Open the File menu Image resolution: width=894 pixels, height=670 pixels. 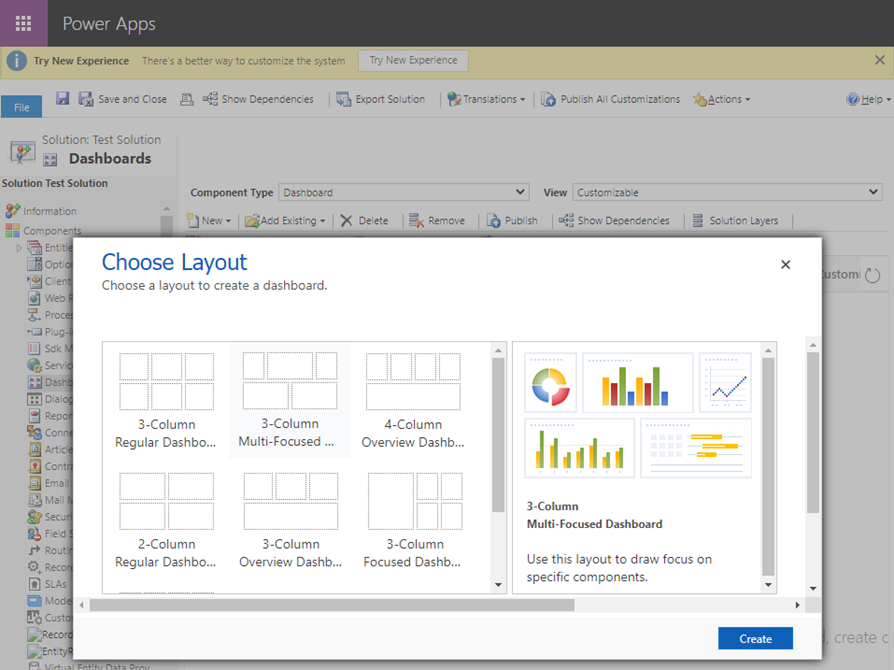[x=21, y=107]
